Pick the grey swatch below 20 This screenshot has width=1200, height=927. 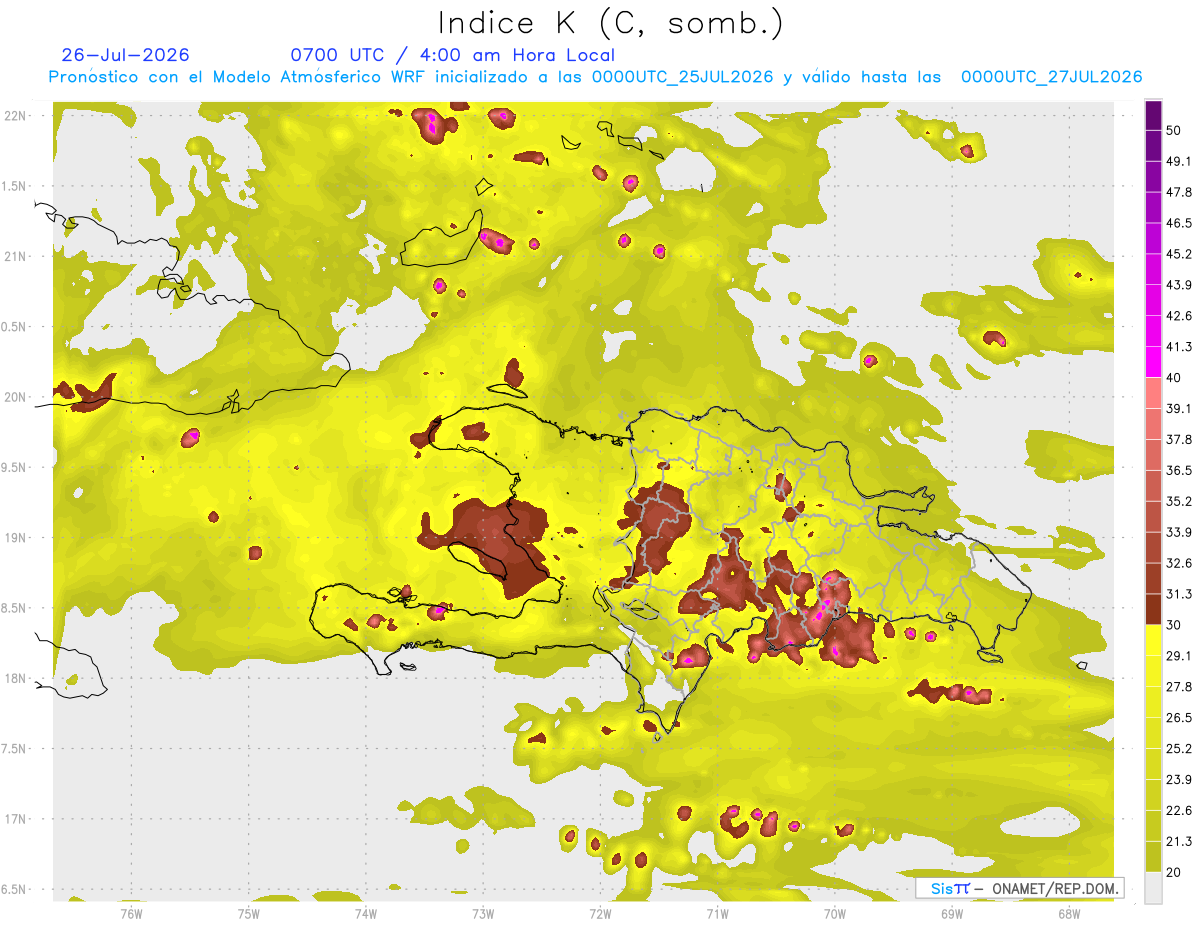[1153, 887]
